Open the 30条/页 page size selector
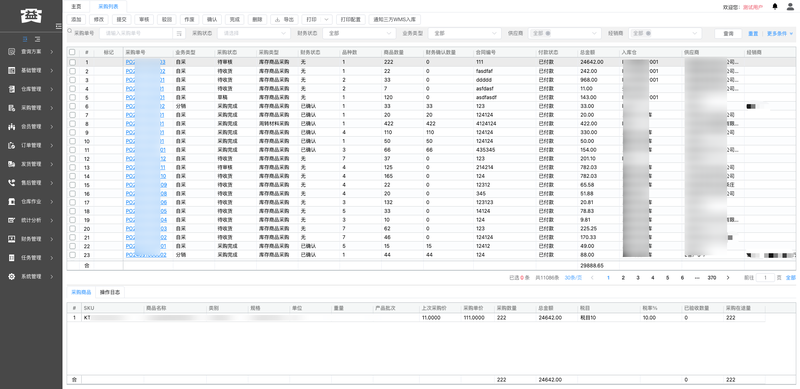800x389 pixels. click(573, 278)
